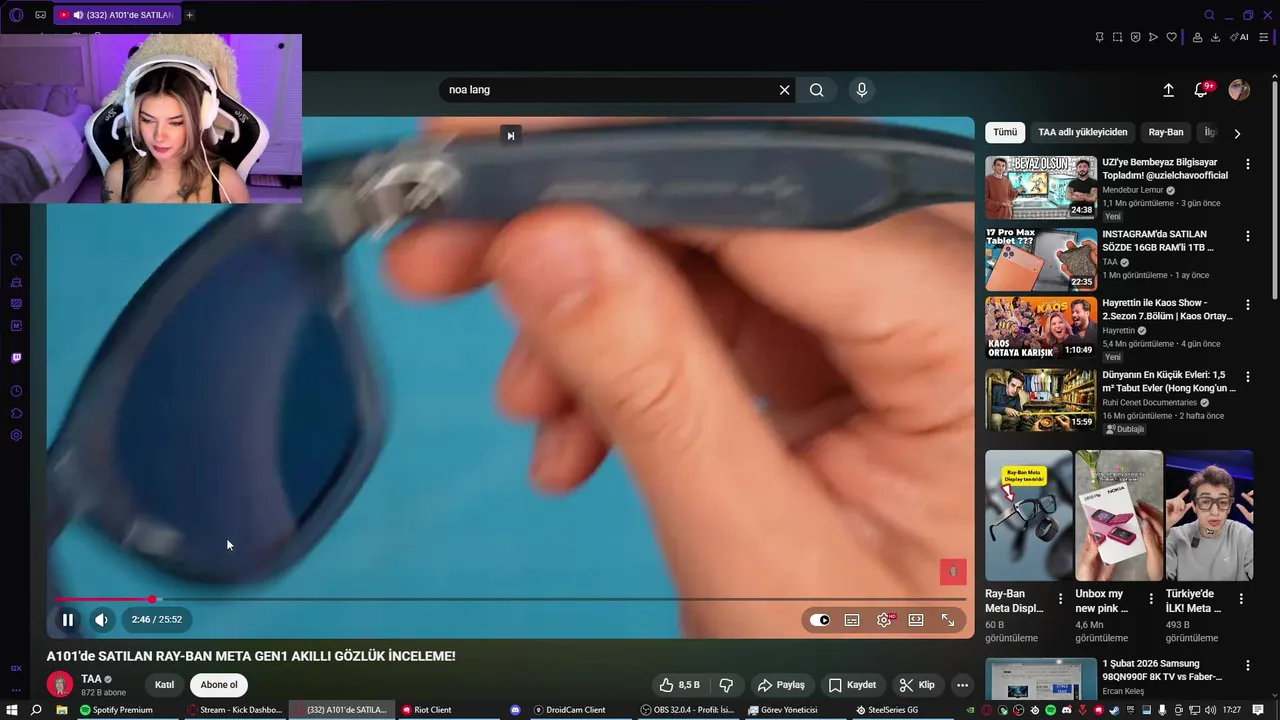Show more filter chips with right arrow
This screenshot has width=1280, height=720.
(1237, 133)
